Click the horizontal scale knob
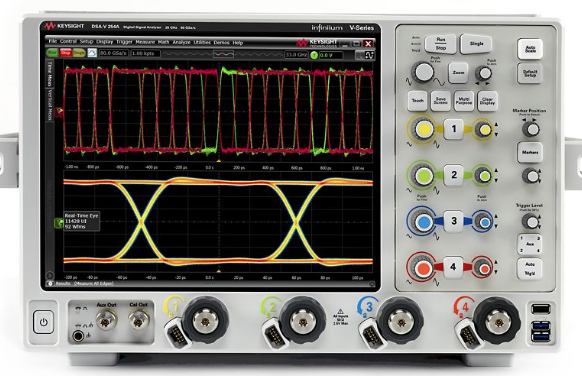 (423, 72)
